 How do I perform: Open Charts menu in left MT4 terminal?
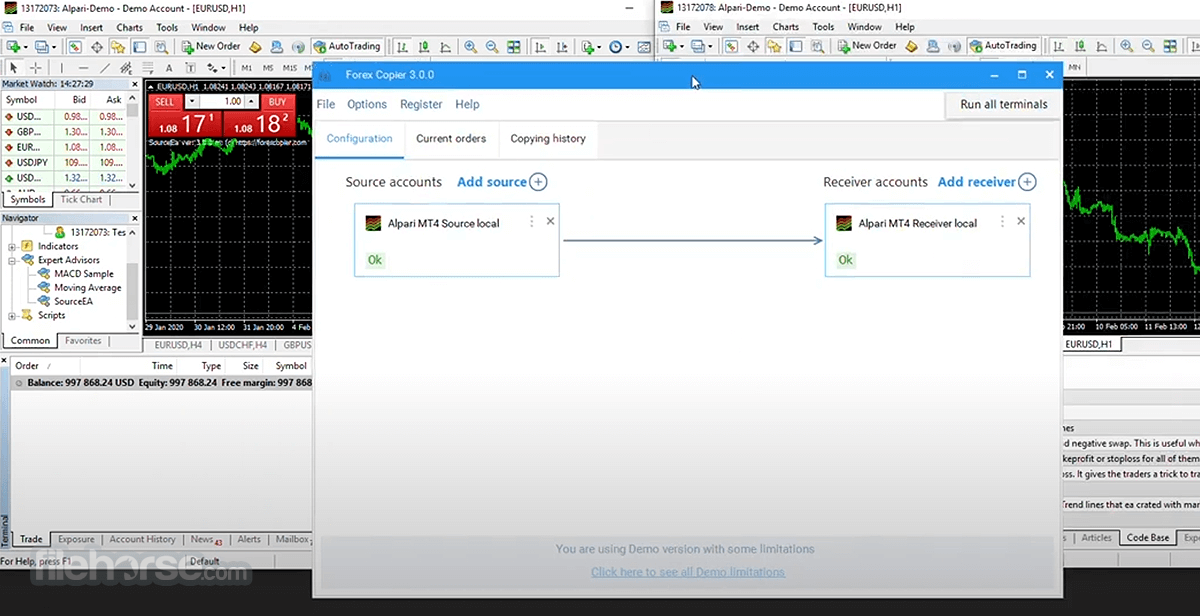point(129,27)
